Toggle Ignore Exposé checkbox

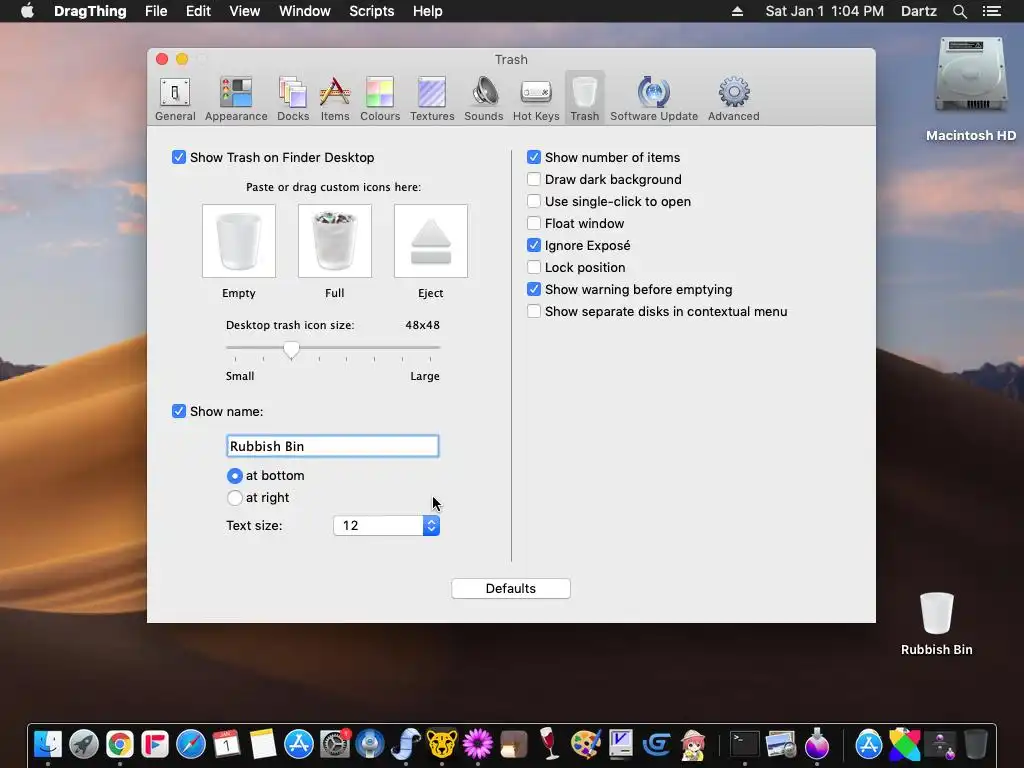tap(534, 246)
